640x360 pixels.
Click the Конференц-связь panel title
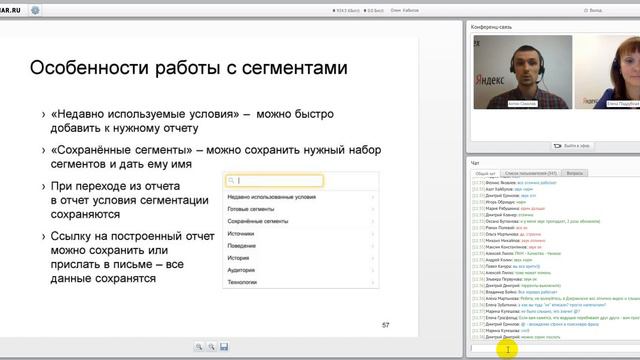coord(491,27)
